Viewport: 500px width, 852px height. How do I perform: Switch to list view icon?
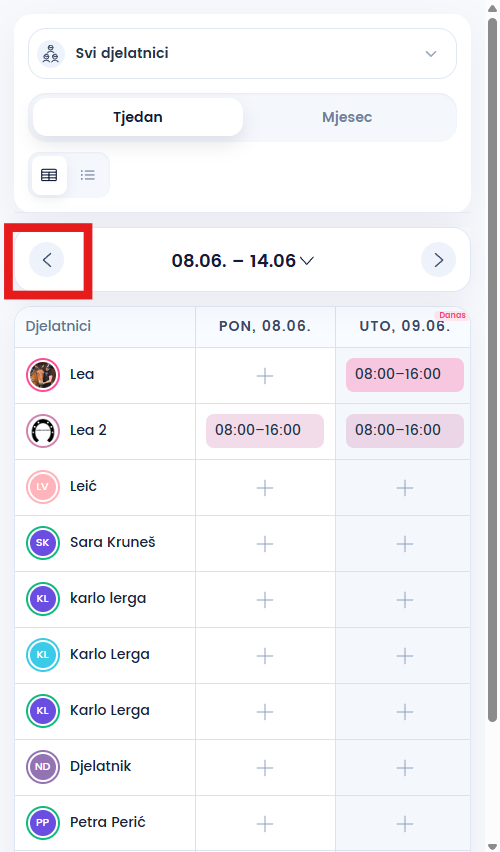click(x=88, y=175)
